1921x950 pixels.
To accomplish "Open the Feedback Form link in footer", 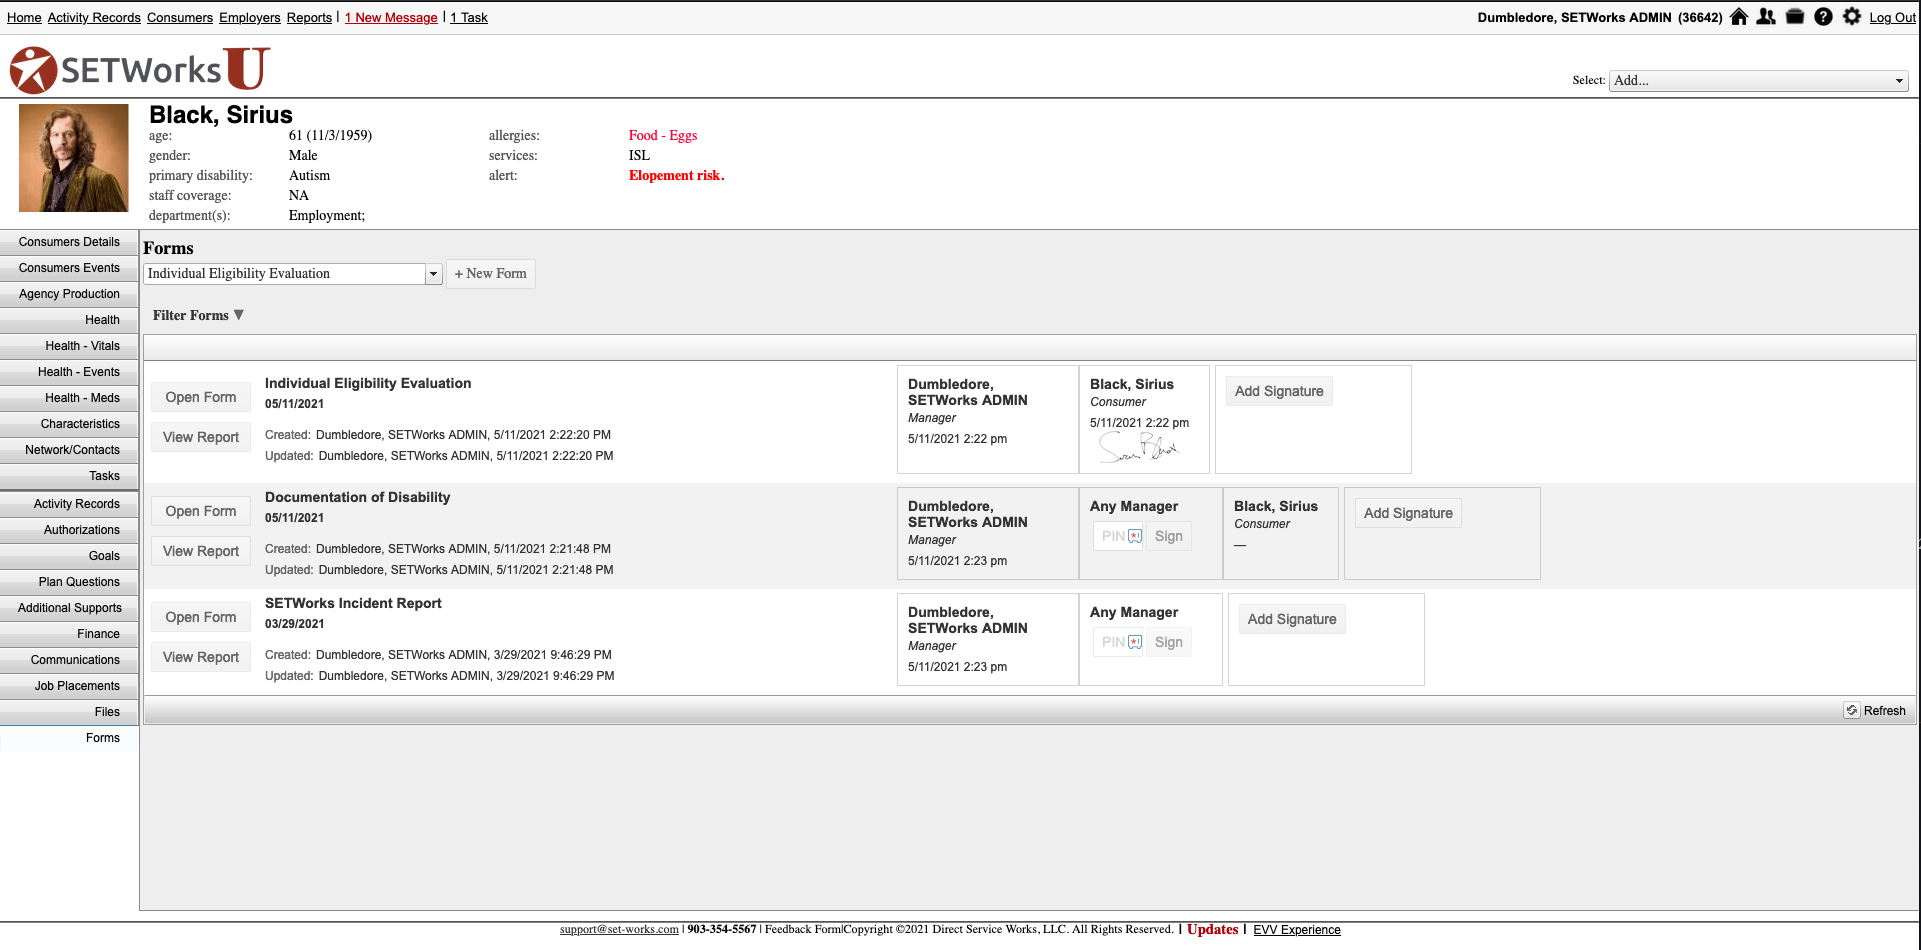I will pyautogui.click(x=803, y=930).
